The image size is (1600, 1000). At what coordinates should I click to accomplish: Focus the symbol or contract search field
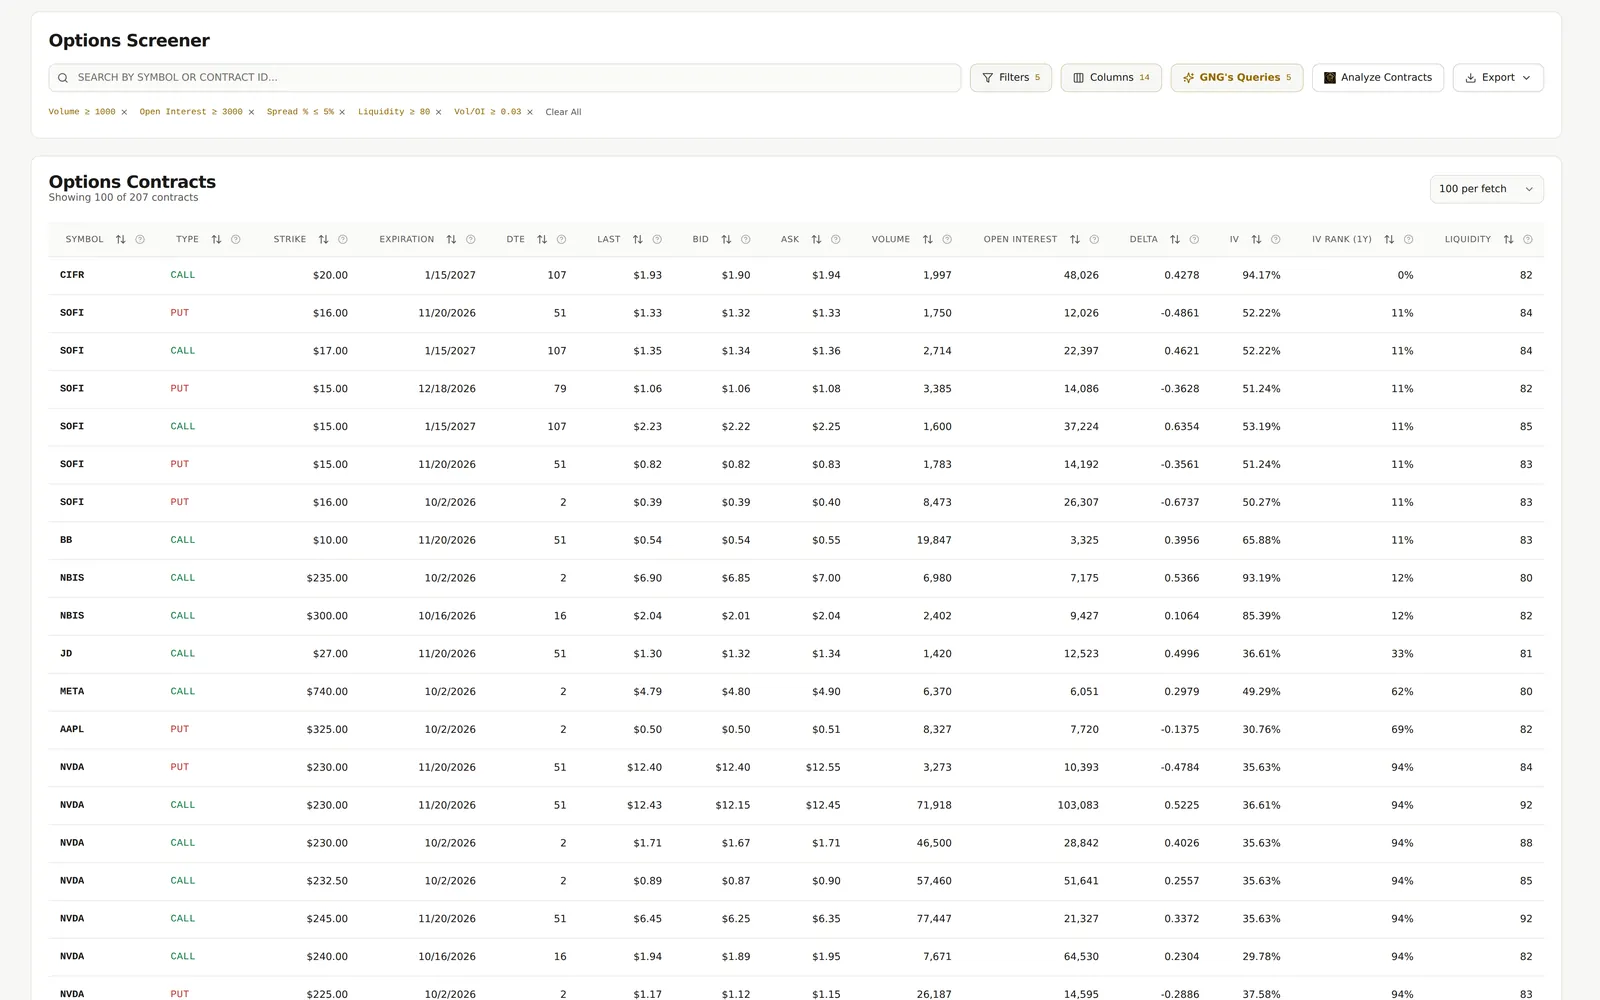[505, 78]
